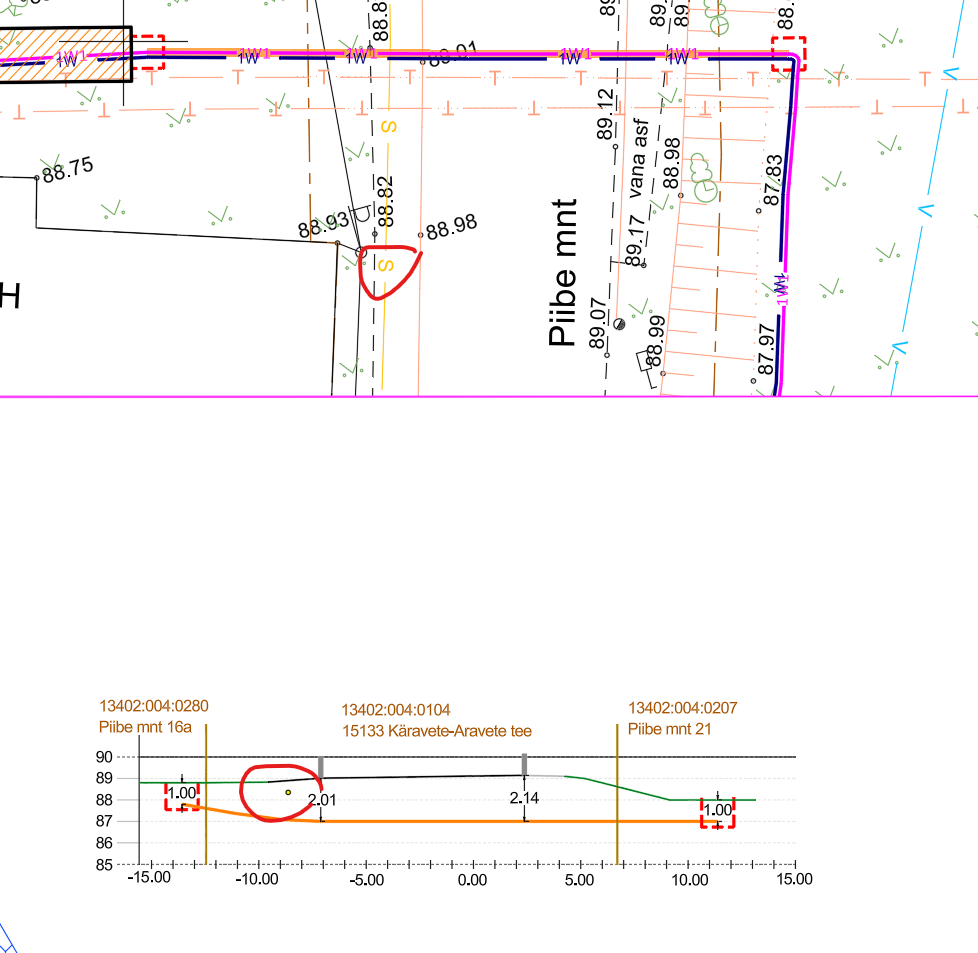Viewport: 978px width, 953px height.
Task: Click the 15133 Käravete-Aravete tee label
Action: click(x=437, y=731)
